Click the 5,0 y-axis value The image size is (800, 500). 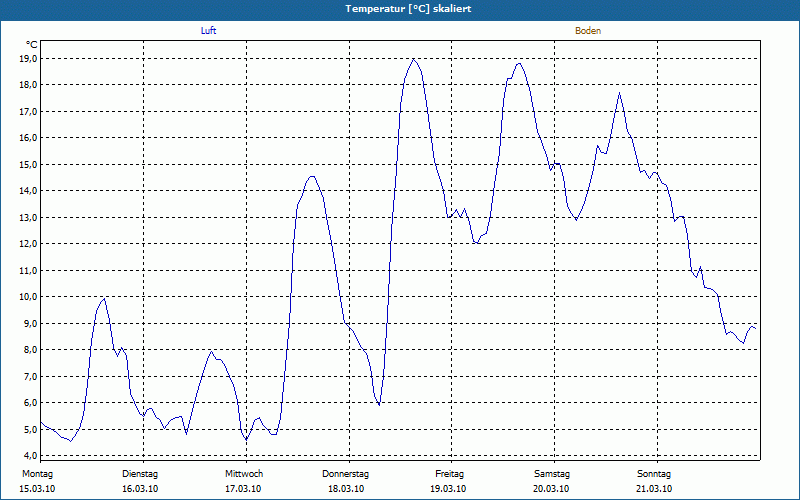31,430
